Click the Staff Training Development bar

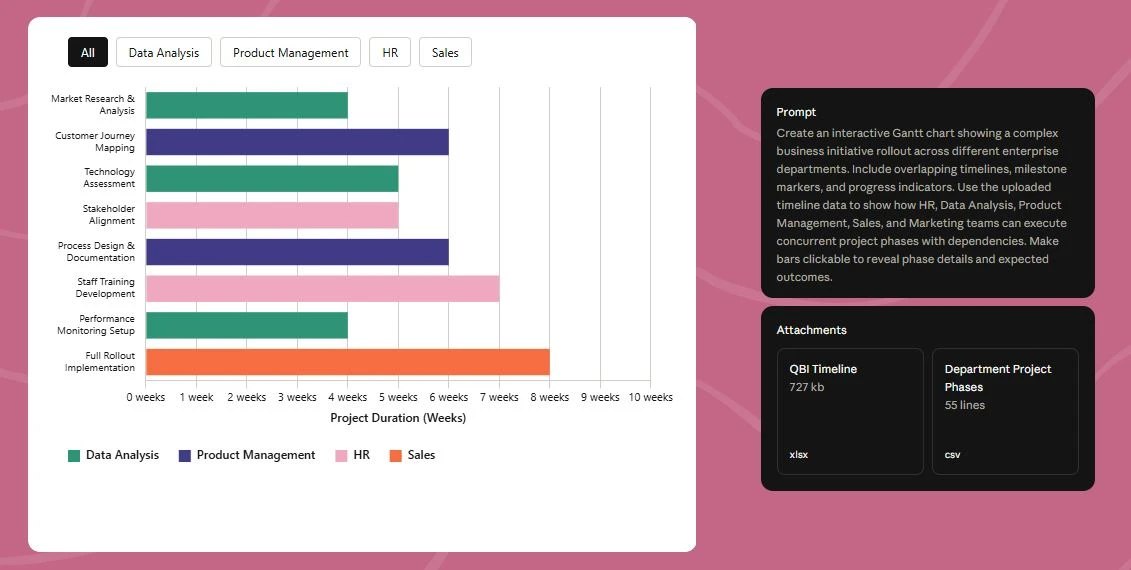click(322, 288)
